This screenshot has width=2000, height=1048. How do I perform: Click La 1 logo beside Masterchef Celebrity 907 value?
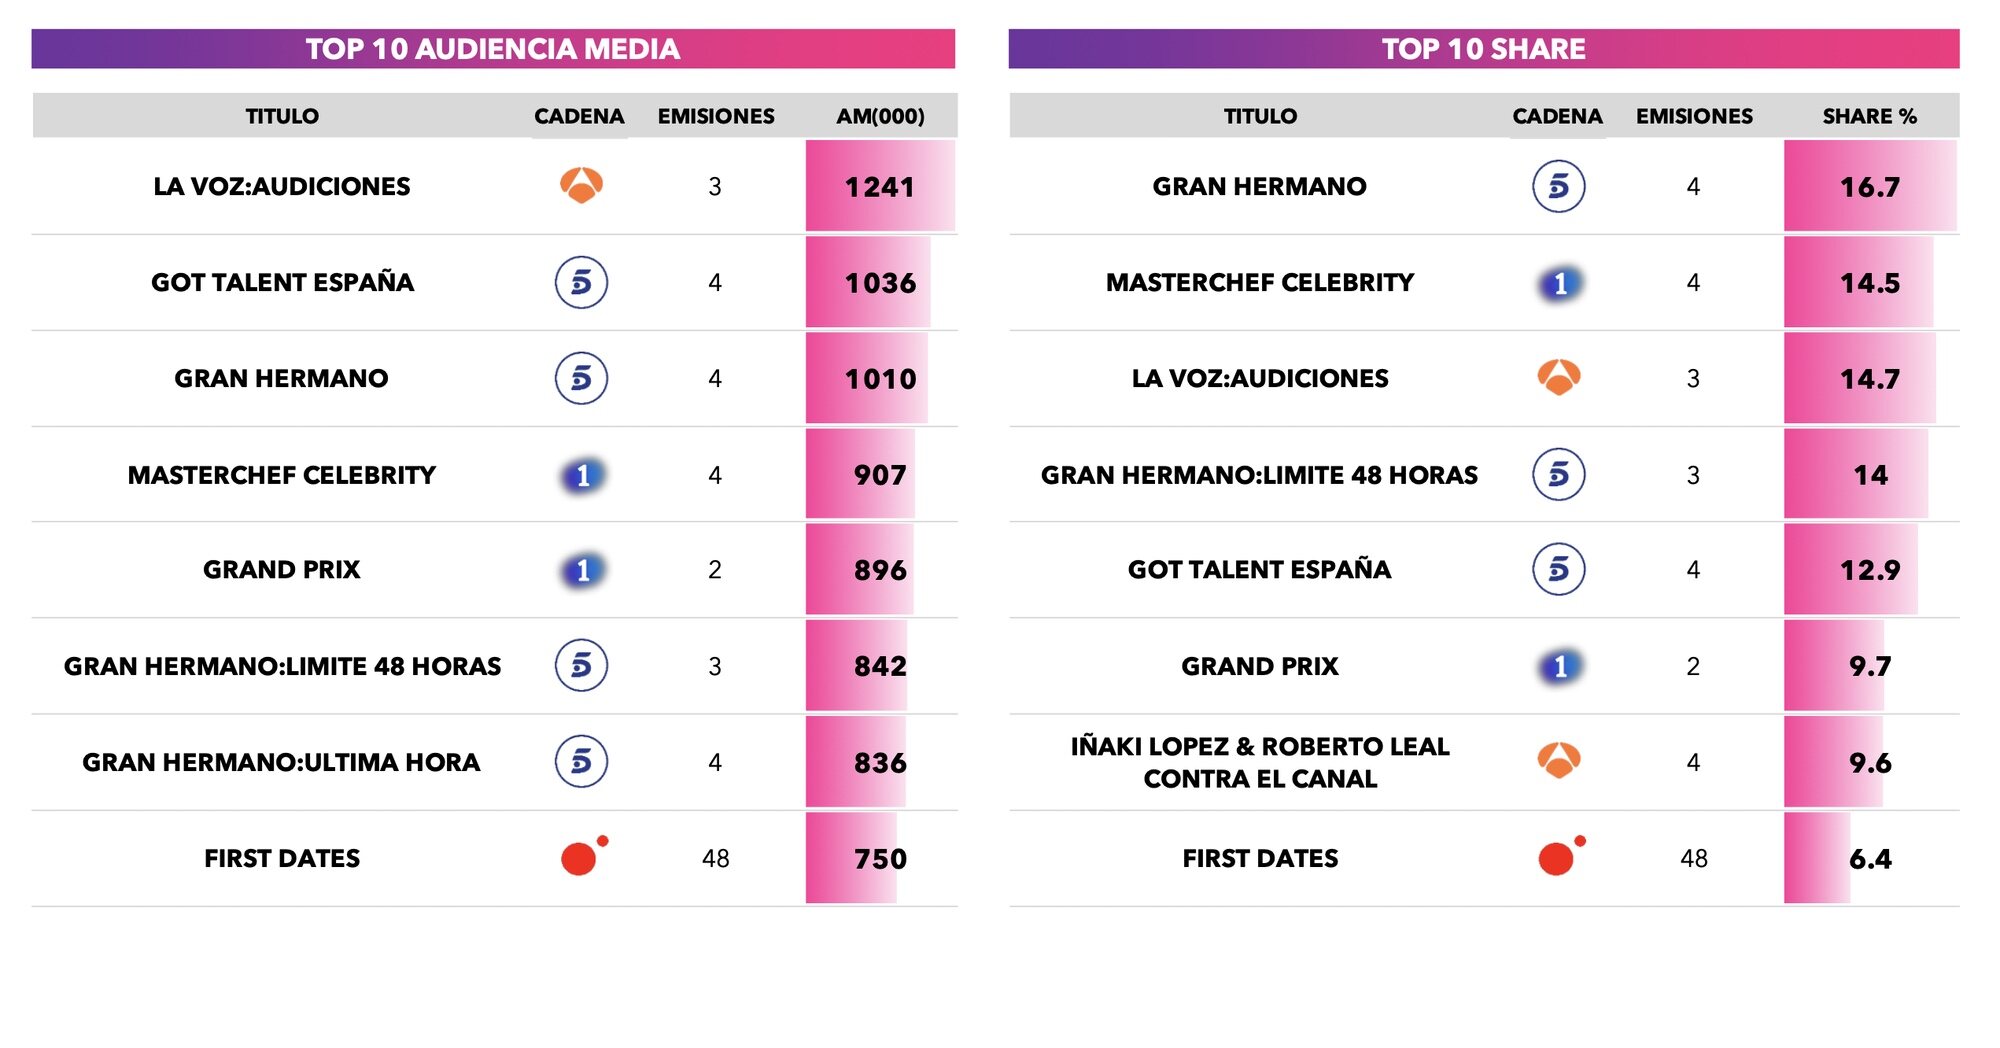[x=583, y=475]
